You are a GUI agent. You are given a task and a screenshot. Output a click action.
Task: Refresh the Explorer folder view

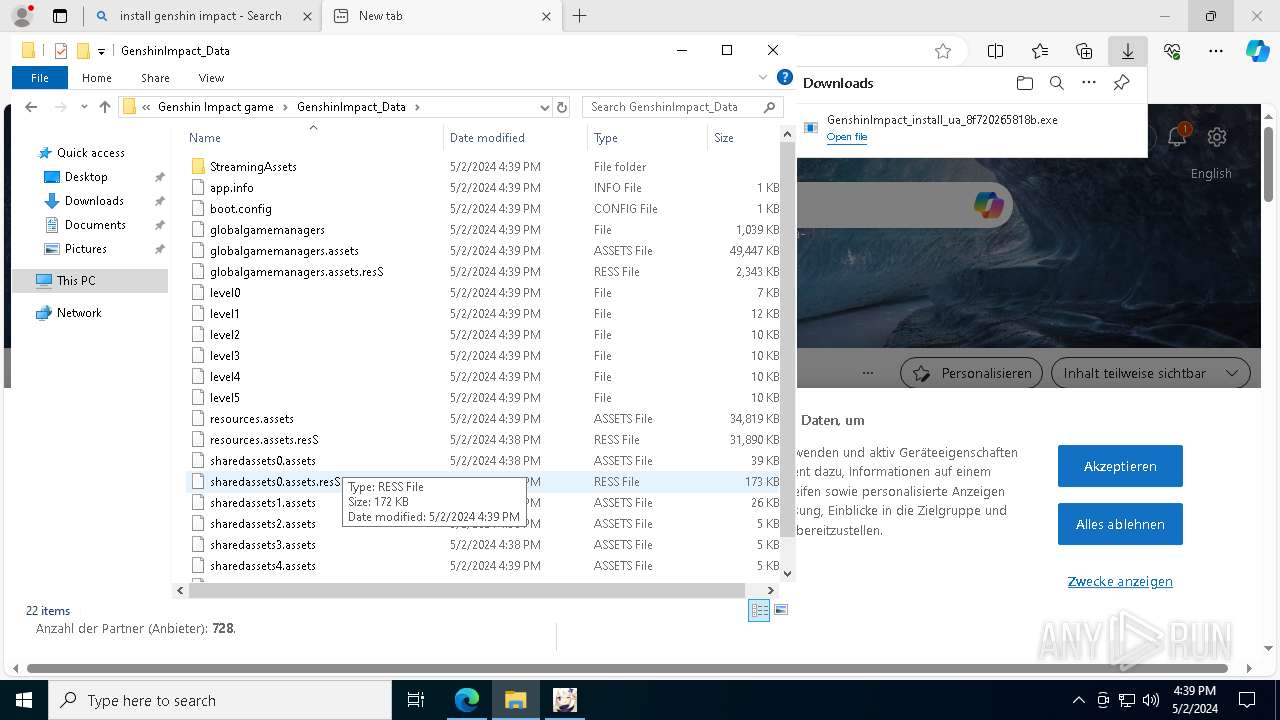(562, 107)
